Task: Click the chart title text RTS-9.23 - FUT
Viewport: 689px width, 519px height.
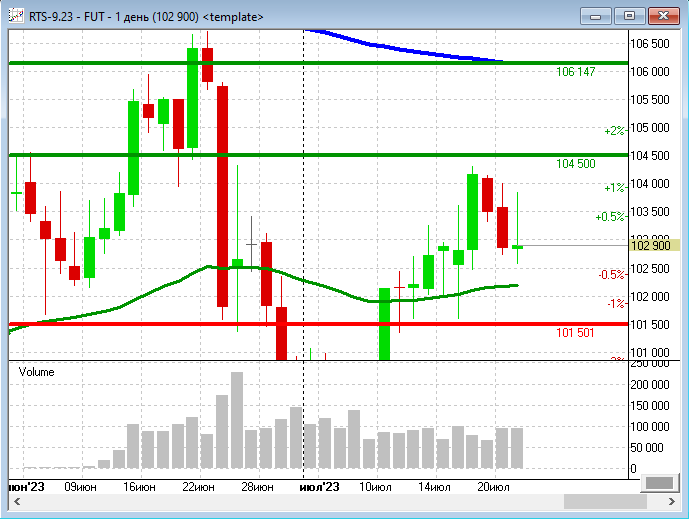Action: [67, 17]
